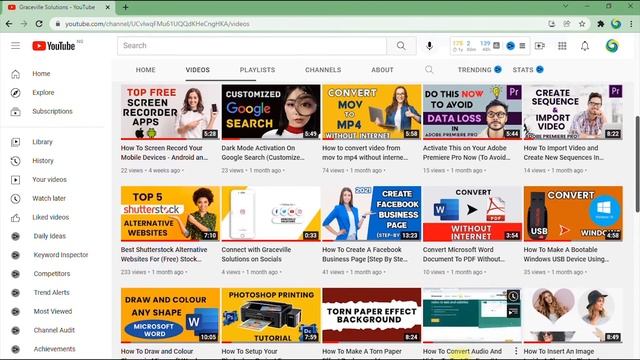
Task: Open the CHANNELS tab
Action: pyautogui.click(x=323, y=70)
